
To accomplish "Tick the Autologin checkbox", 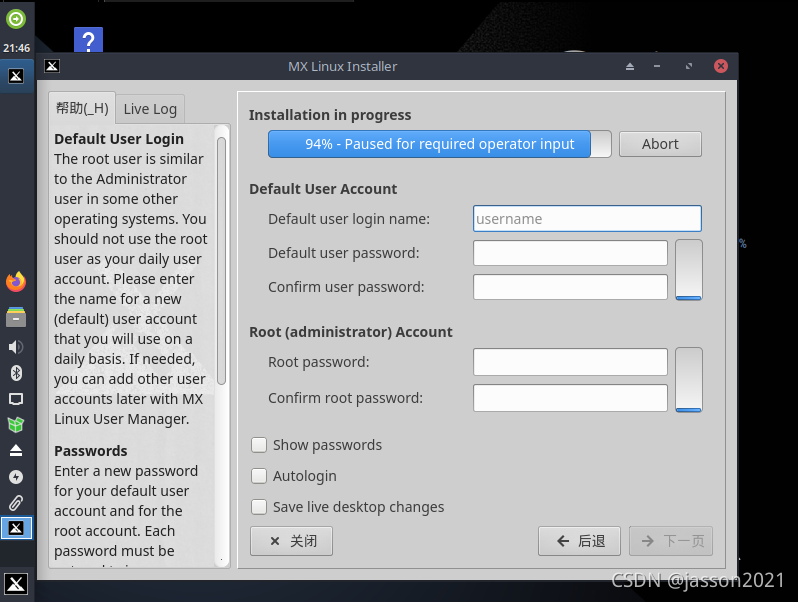I will 259,476.
